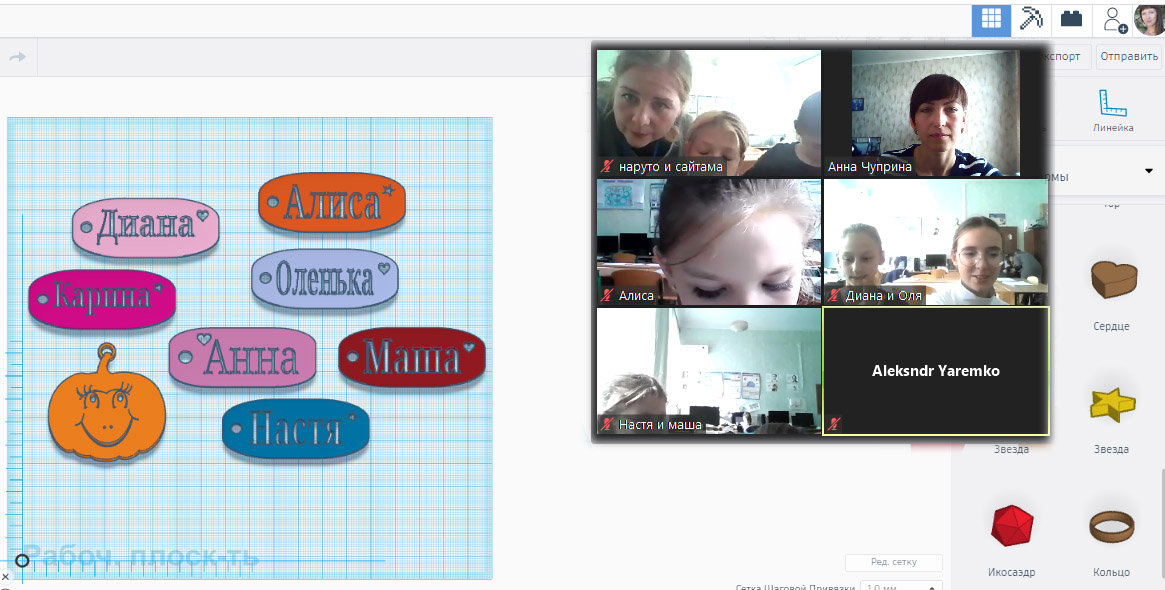Expand the shapes category dropdown arrow
The image size is (1165, 590).
click(x=1148, y=172)
